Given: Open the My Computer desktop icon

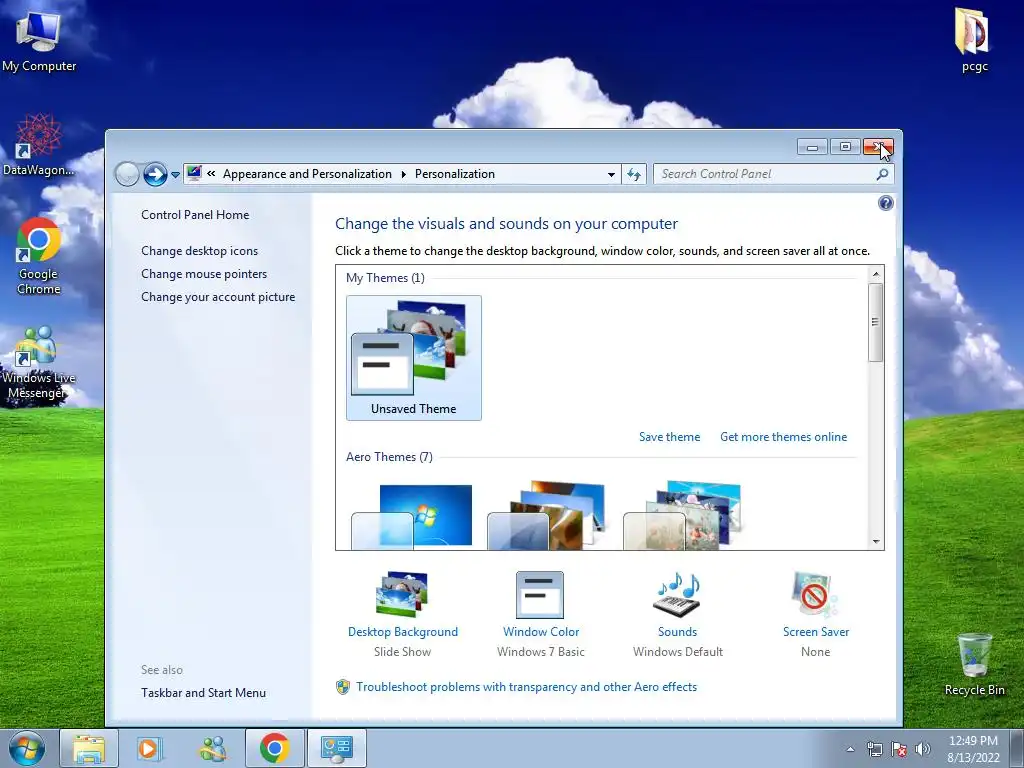Looking at the screenshot, I should coord(39,40).
